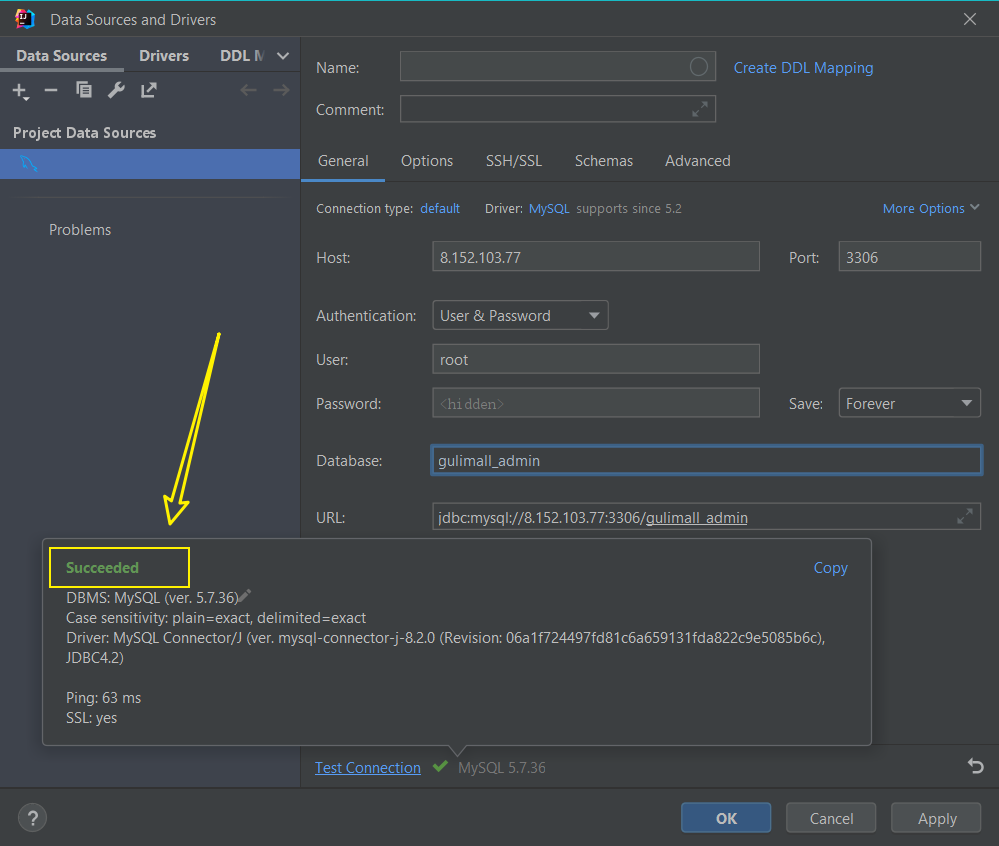Remove selected data source with minus icon

tap(51, 90)
